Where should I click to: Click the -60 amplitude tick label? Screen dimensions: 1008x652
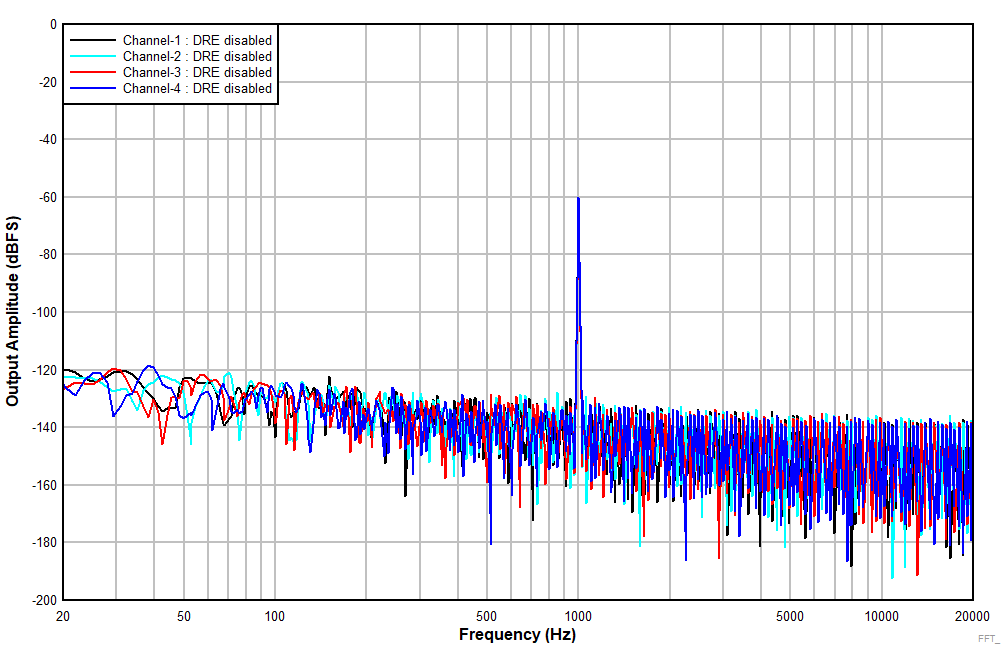47,198
